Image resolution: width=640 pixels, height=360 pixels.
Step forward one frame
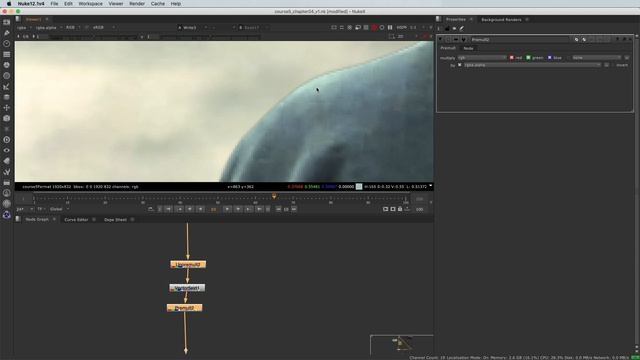point(238,209)
